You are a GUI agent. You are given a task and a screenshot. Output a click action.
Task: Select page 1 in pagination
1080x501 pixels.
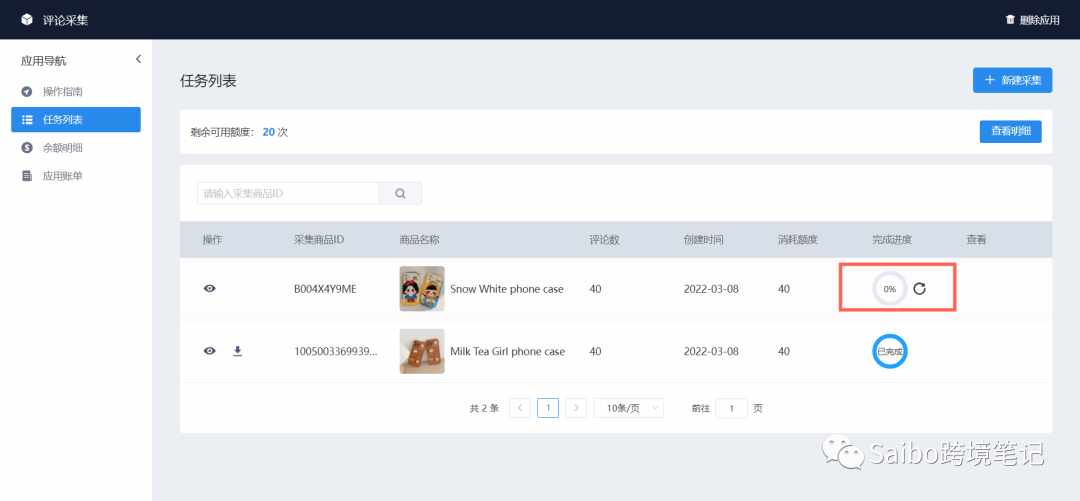pyautogui.click(x=548, y=408)
